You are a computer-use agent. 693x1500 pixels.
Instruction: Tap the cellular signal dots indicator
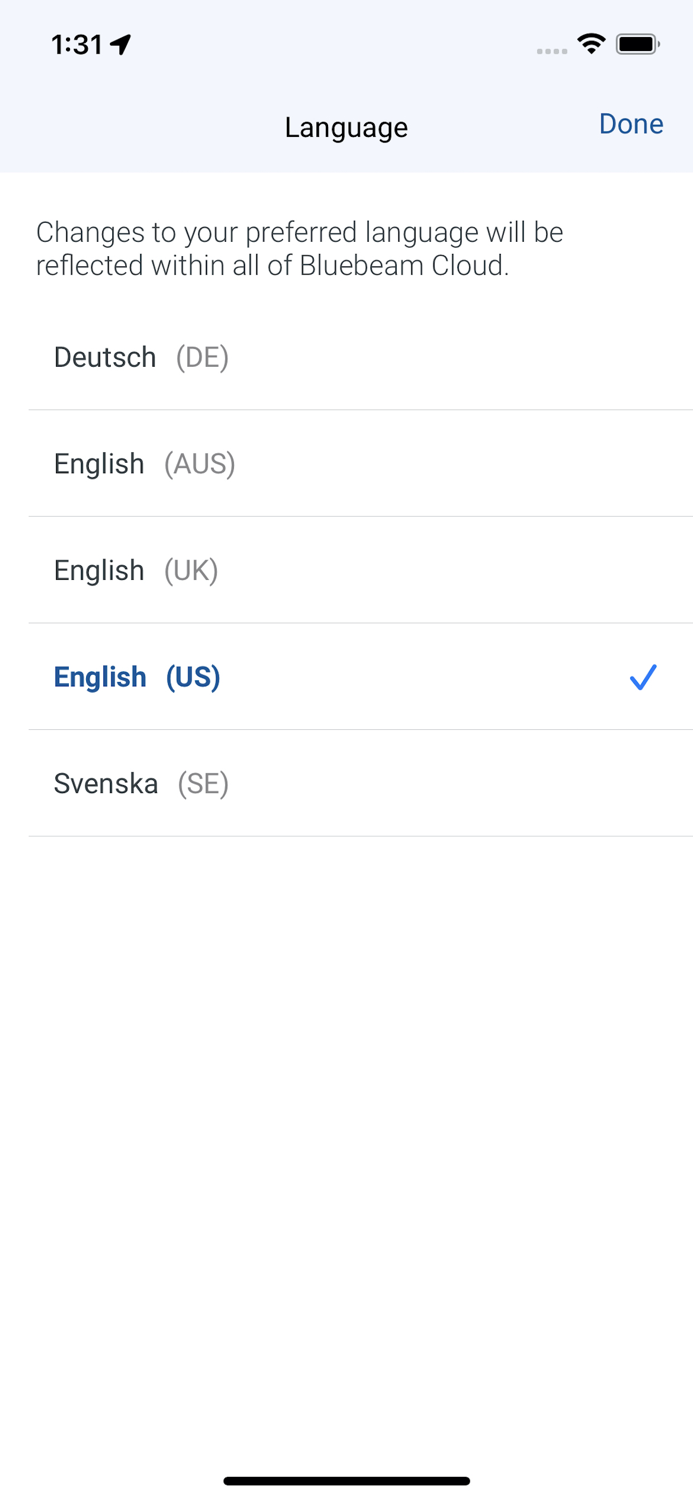552,51
